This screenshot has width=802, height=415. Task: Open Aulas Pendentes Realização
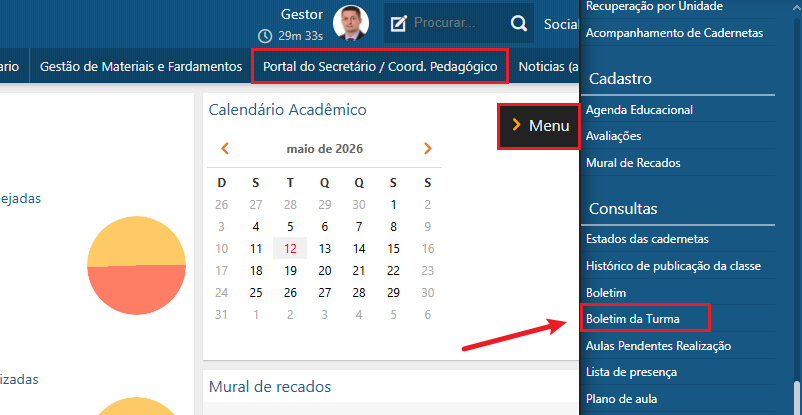pyautogui.click(x=658, y=346)
